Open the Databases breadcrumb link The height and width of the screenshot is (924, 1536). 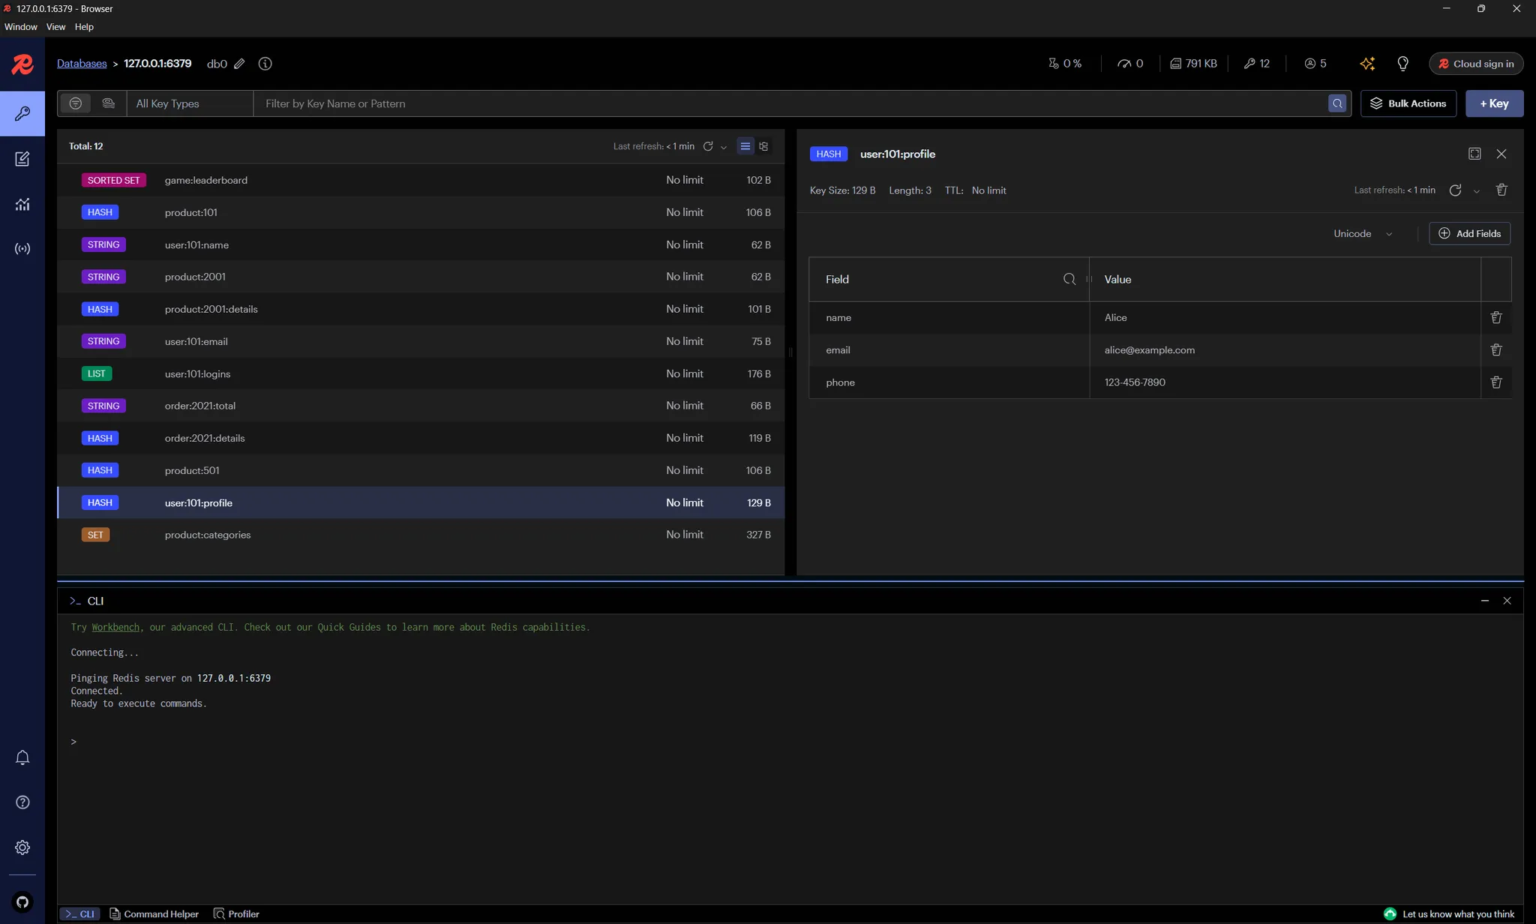(x=81, y=63)
